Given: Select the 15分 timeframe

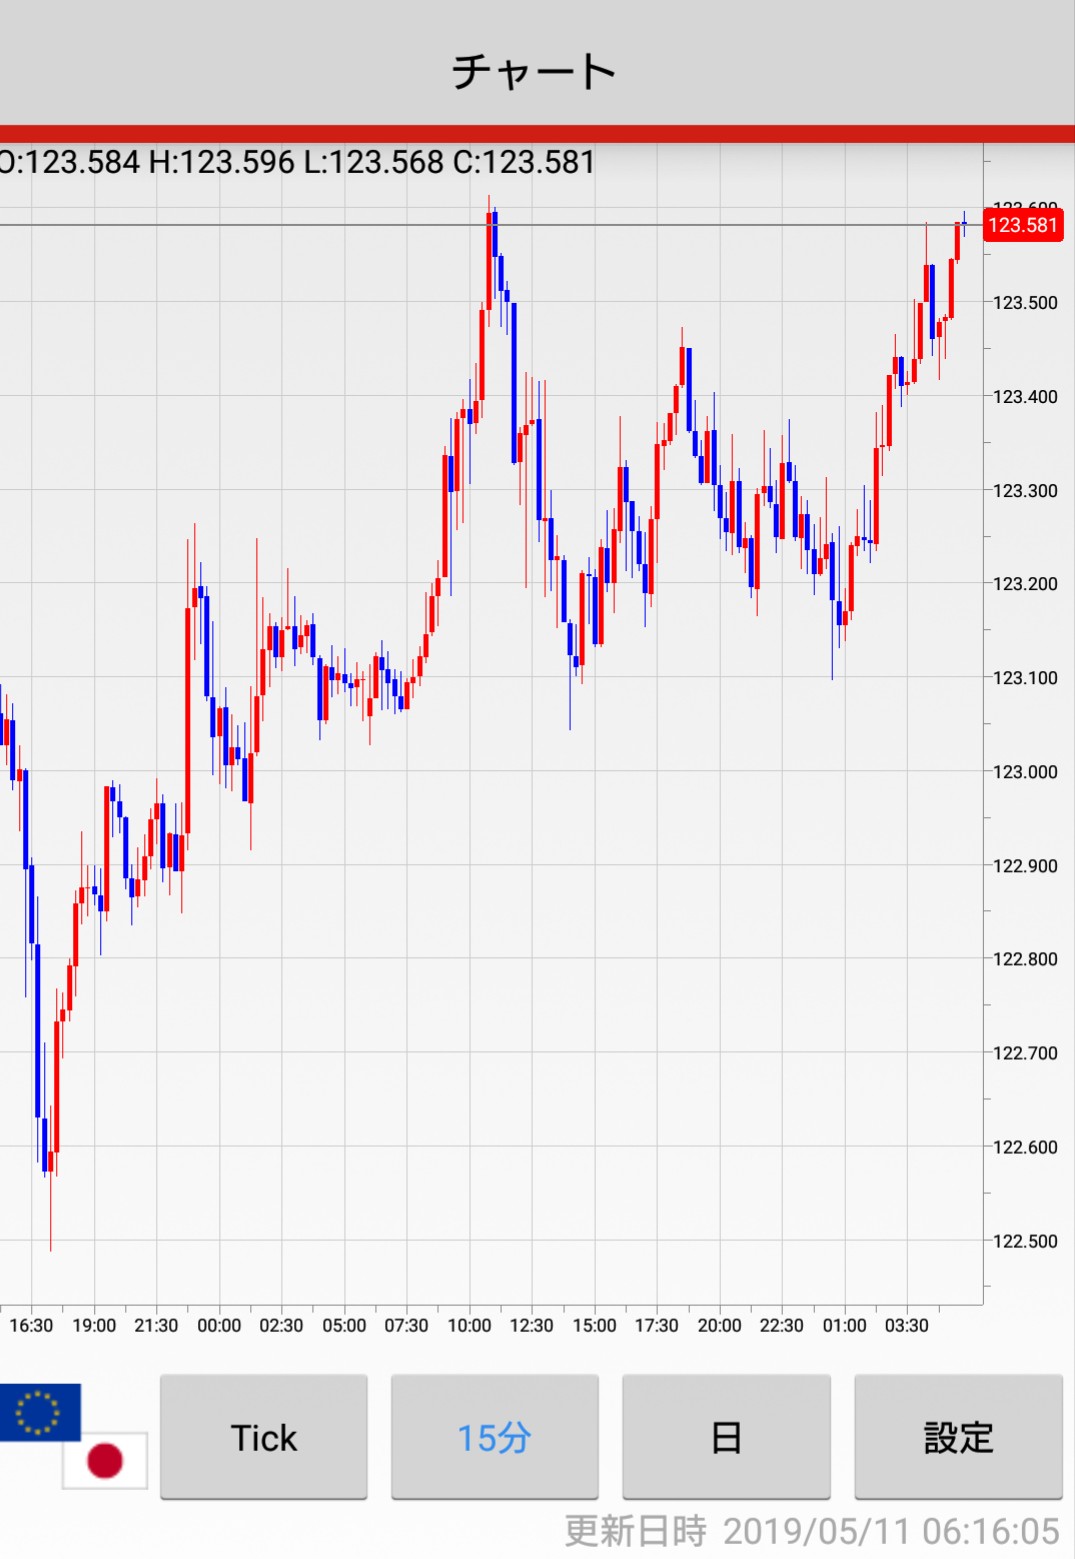Looking at the screenshot, I should [x=494, y=1437].
